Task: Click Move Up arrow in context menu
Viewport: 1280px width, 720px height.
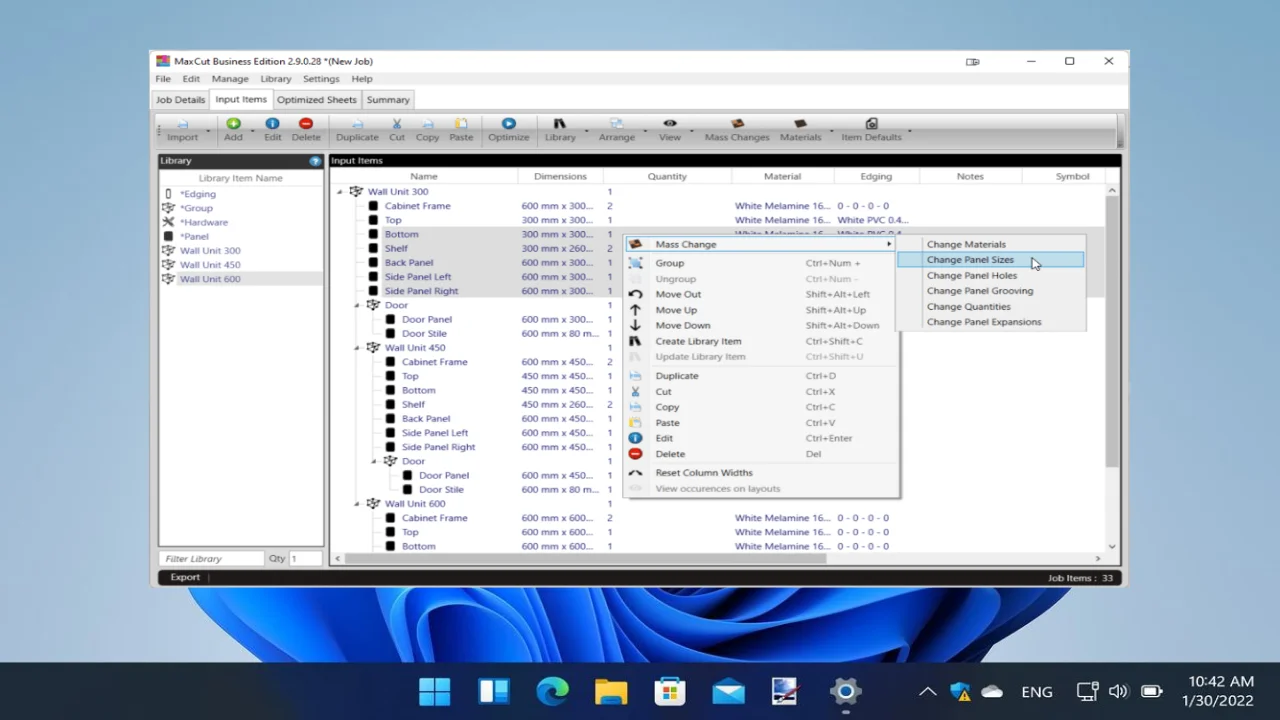Action: (635, 310)
